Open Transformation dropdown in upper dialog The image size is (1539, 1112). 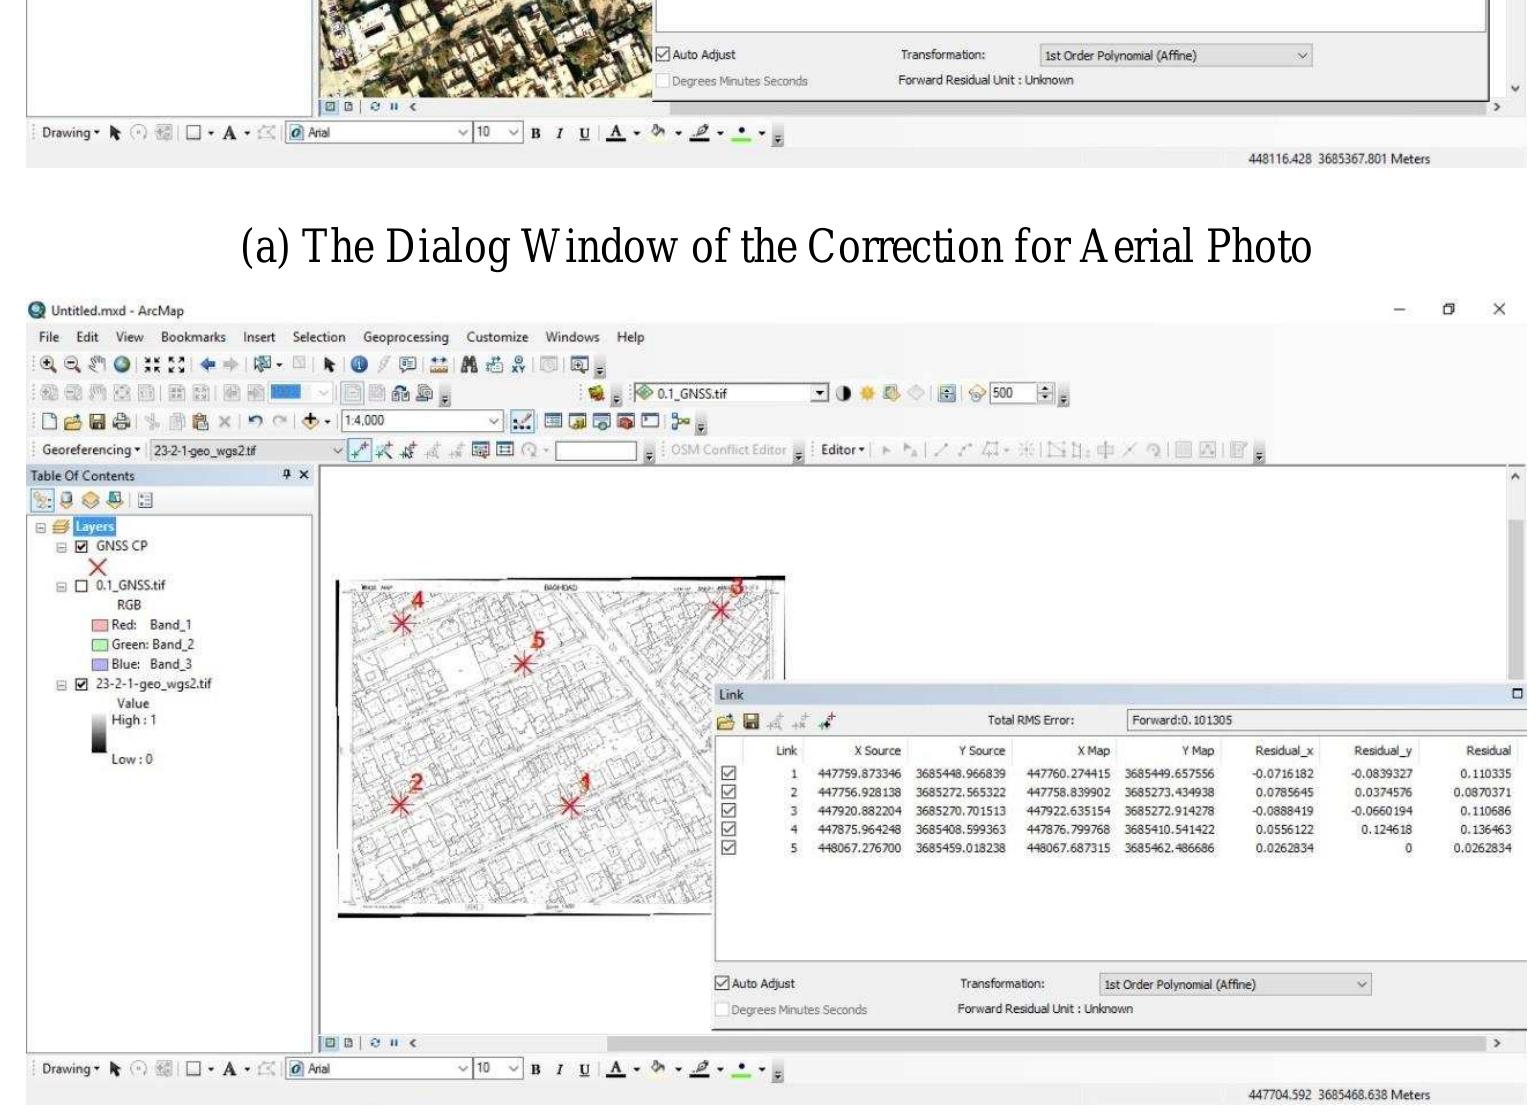pyautogui.click(x=1302, y=56)
